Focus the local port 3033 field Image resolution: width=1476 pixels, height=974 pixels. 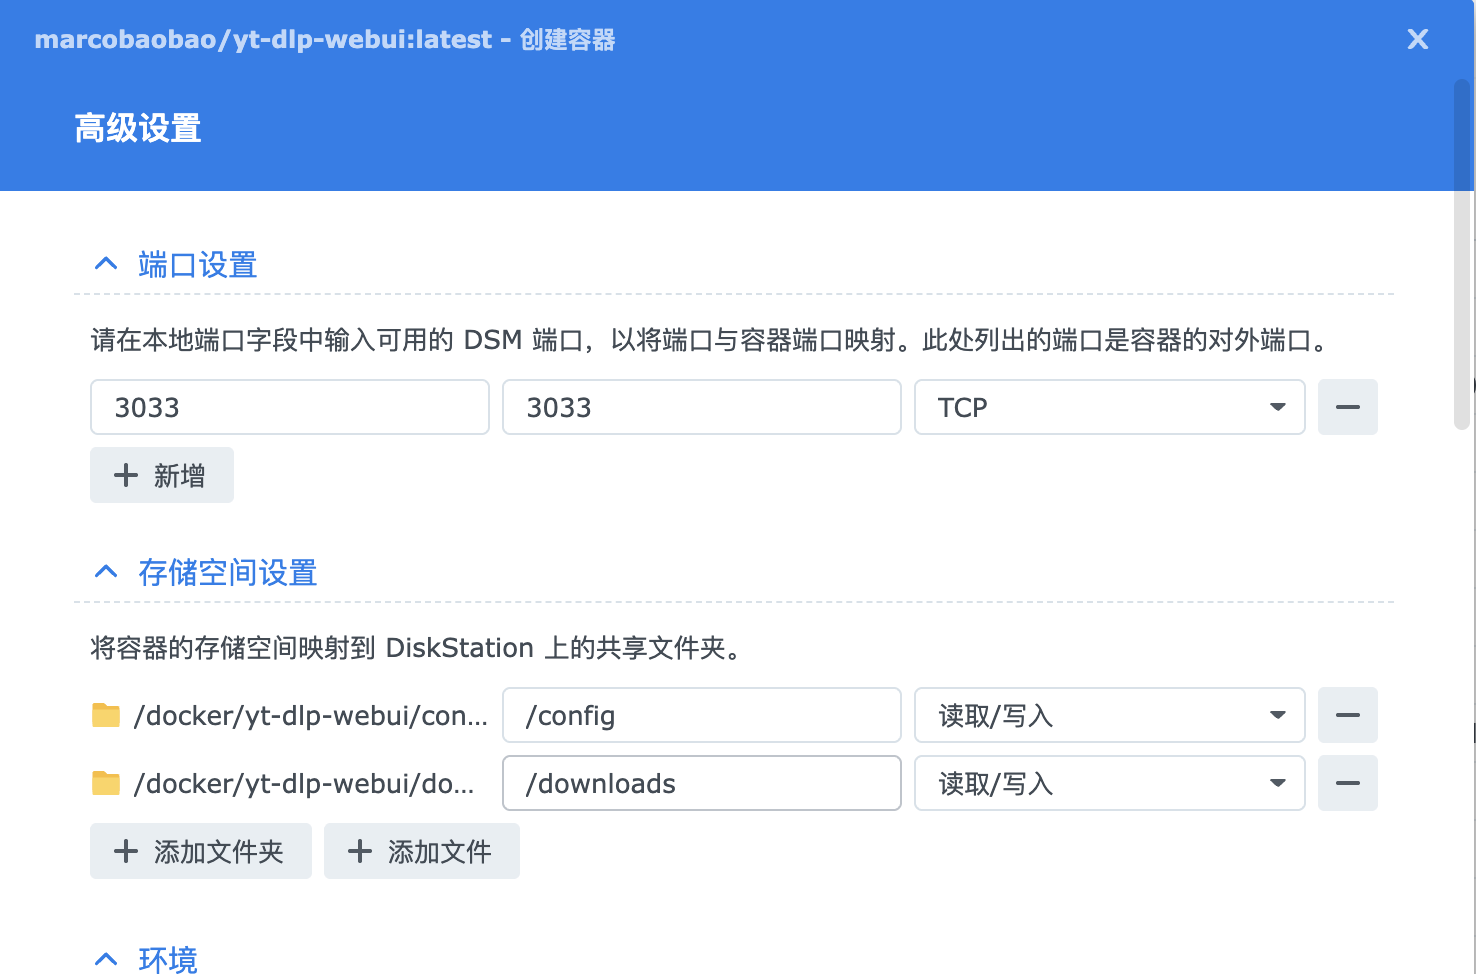(290, 407)
